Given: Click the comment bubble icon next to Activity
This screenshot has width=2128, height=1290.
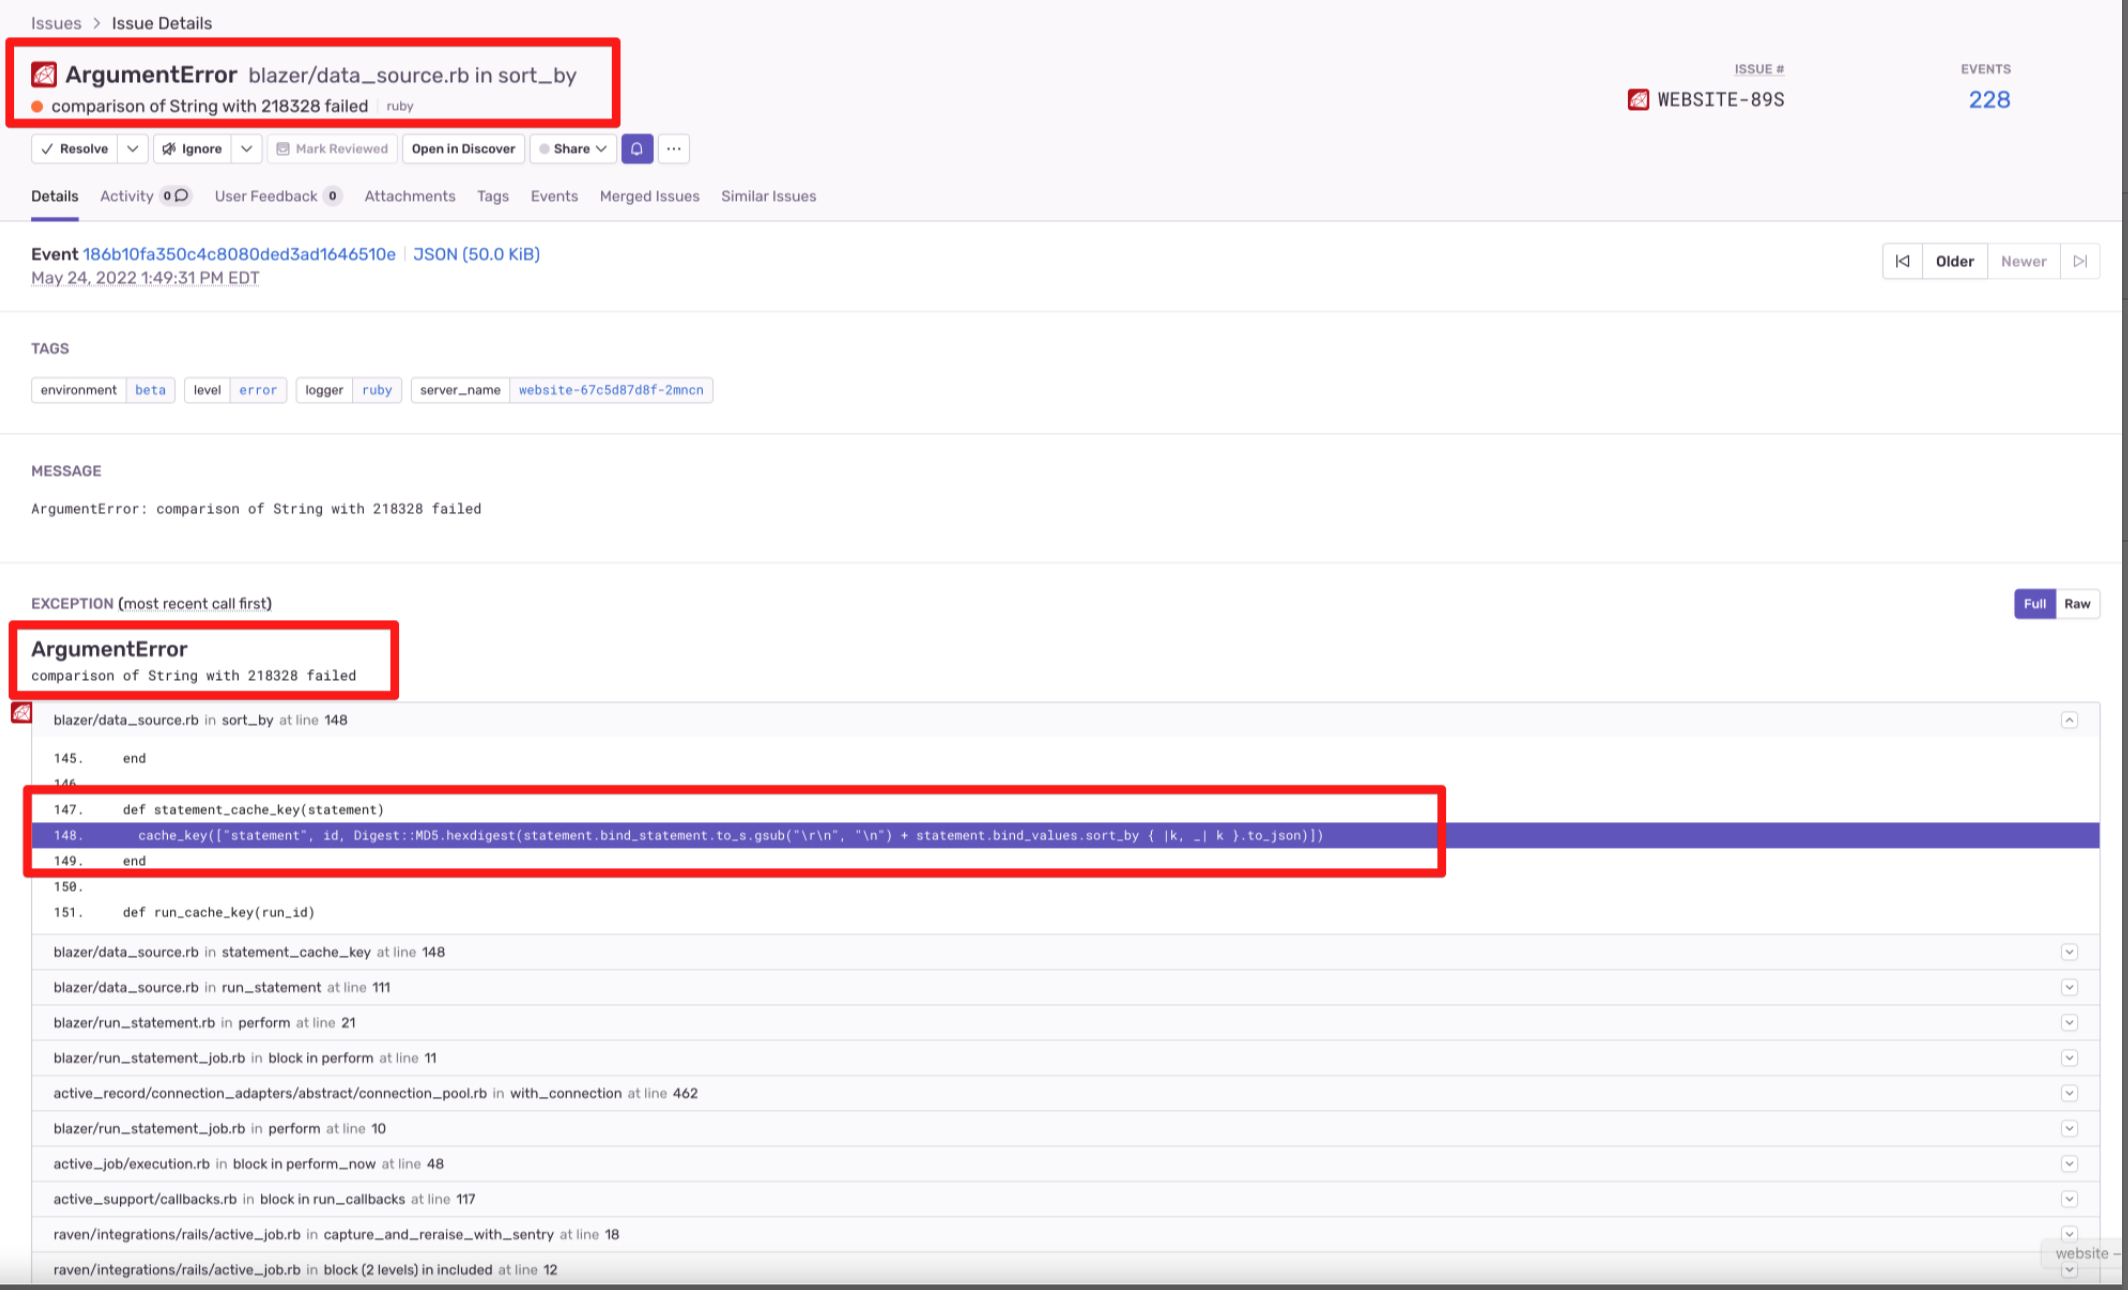Looking at the screenshot, I should [181, 195].
